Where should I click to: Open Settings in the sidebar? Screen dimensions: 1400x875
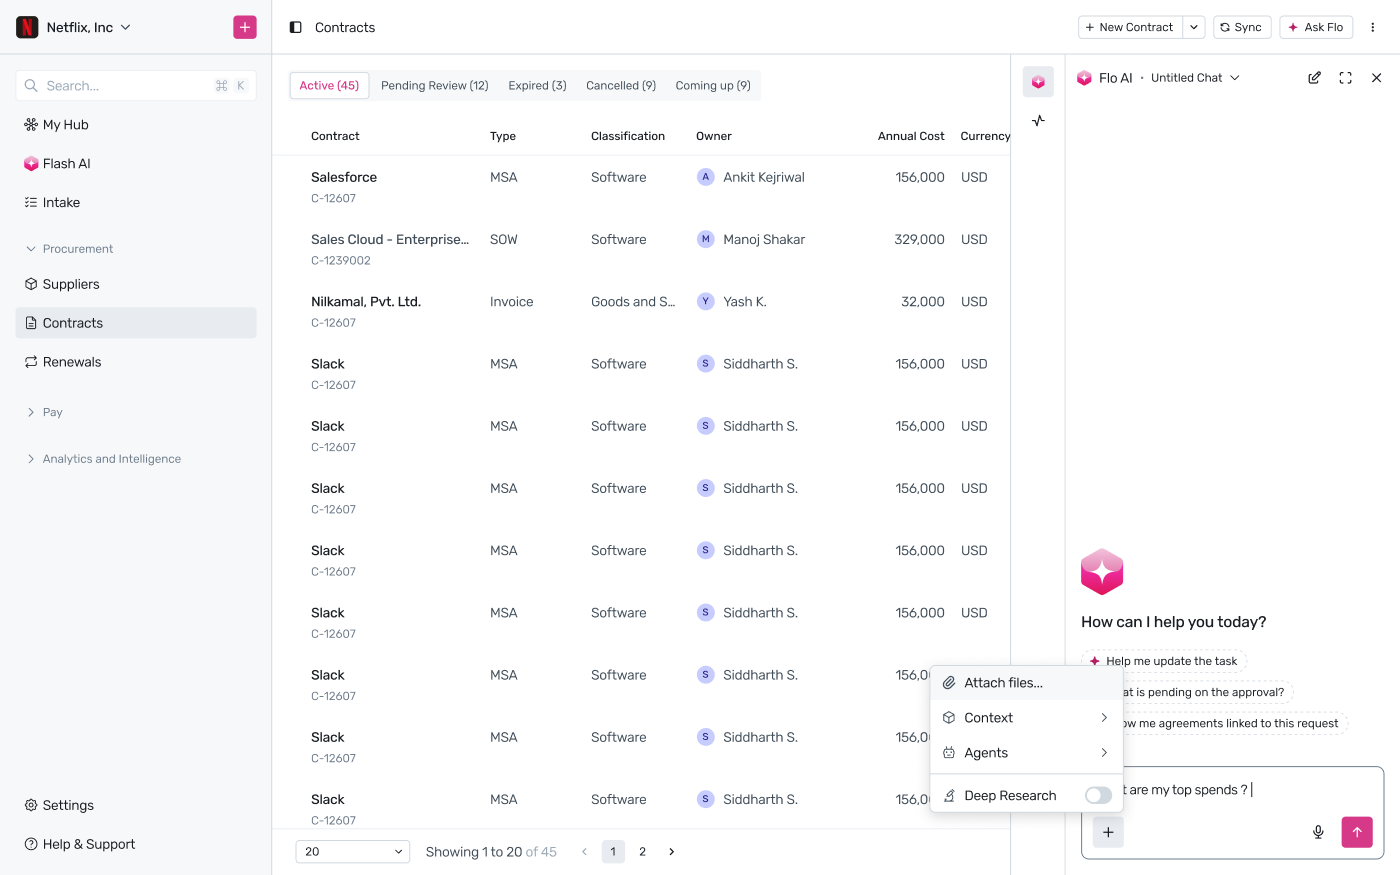tap(136, 805)
